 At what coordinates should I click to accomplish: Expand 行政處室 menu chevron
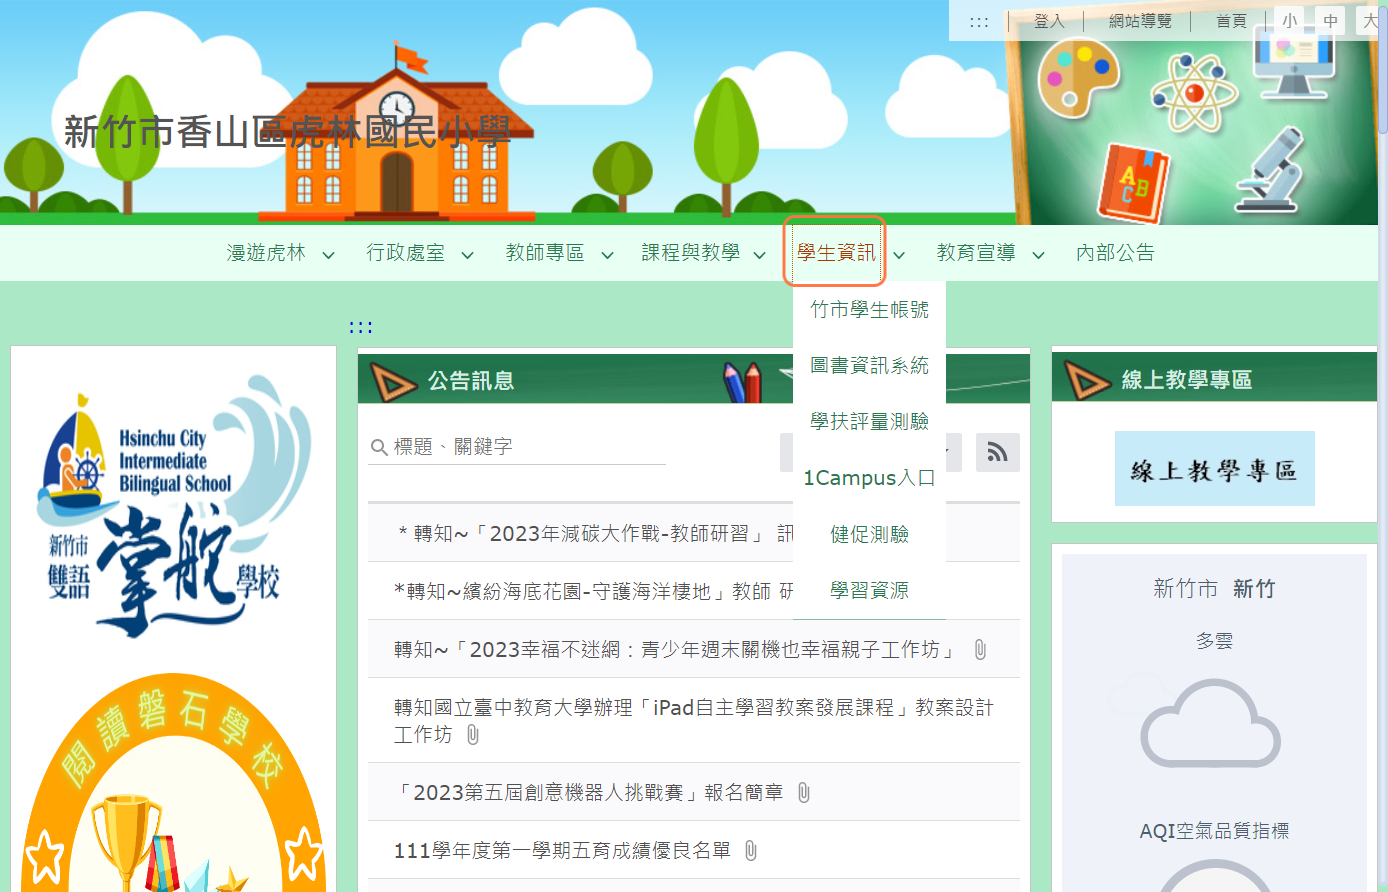pos(467,255)
